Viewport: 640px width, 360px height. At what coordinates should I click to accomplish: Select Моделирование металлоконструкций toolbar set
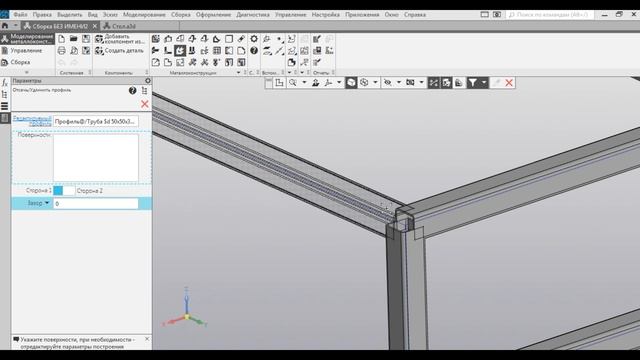point(27,39)
